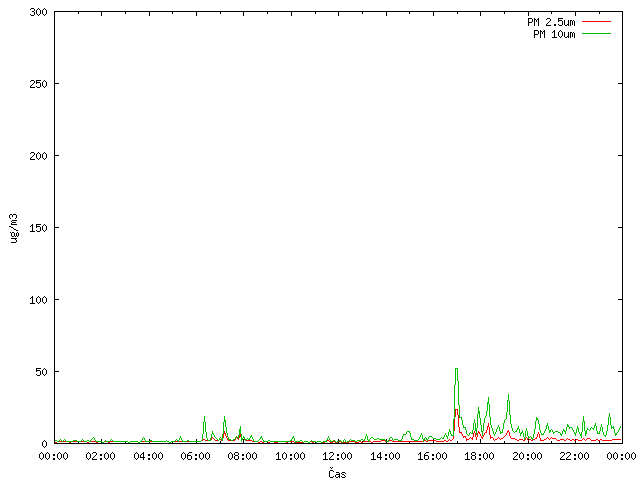Image resolution: width=640 pixels, height=480 pixels.
Task: Click the 250 y-axis label
Action: click(38, 84)
